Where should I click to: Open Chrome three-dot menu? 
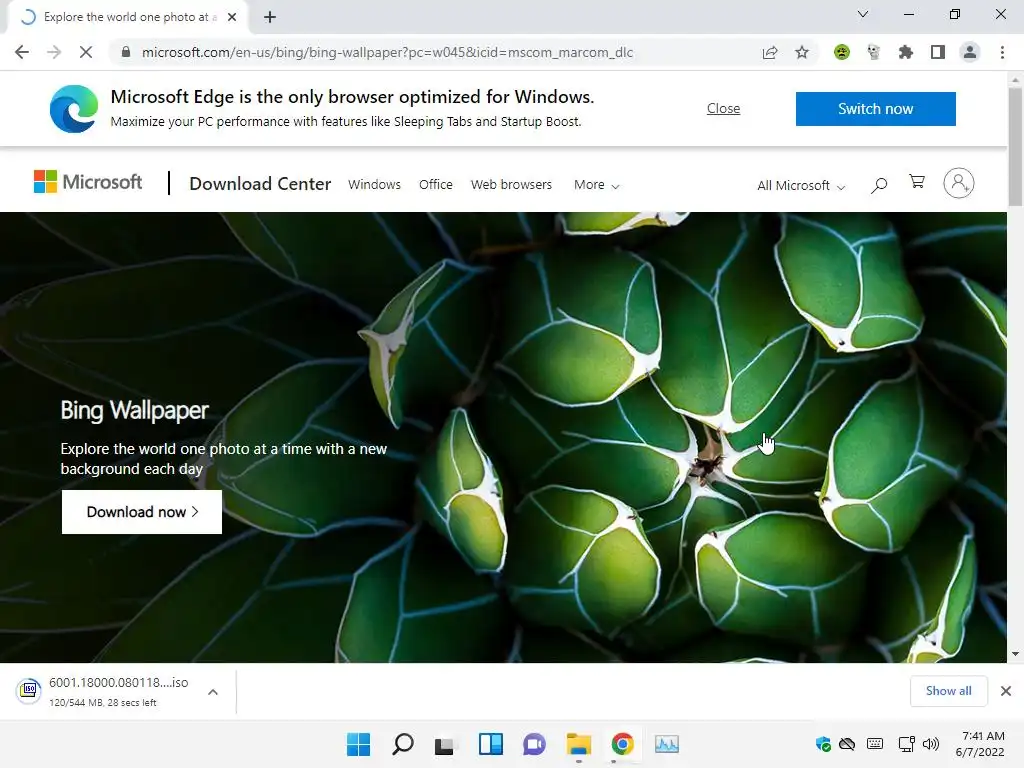(1002, 52)
